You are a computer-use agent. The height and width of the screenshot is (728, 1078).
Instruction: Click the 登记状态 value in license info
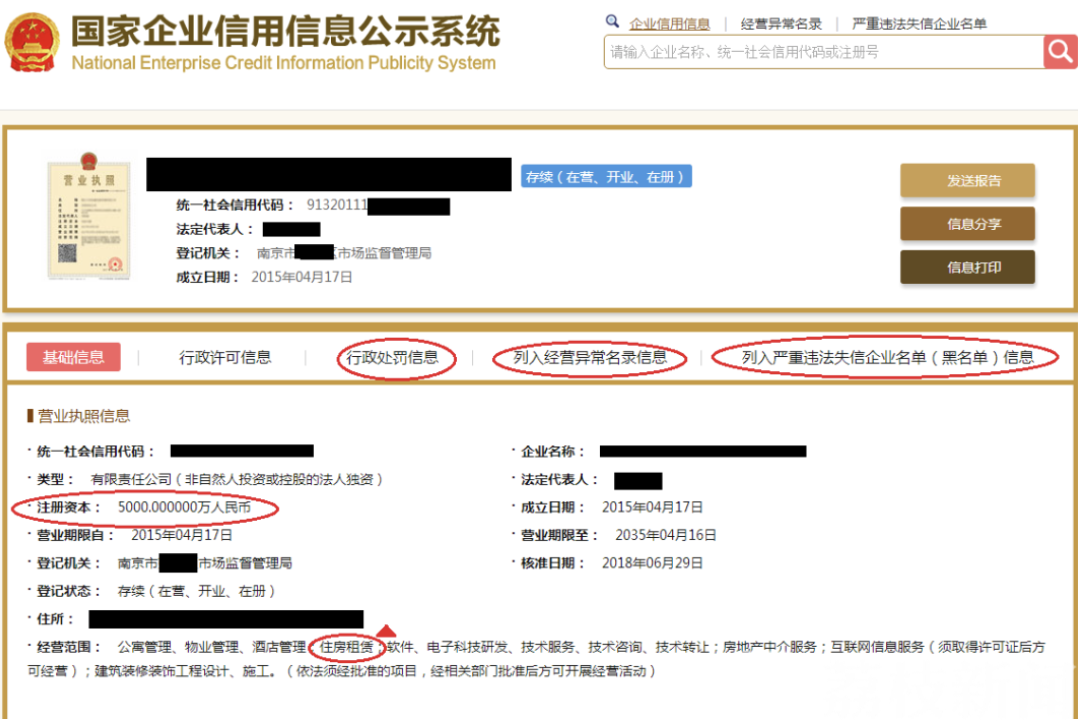(x=197, y=591)
